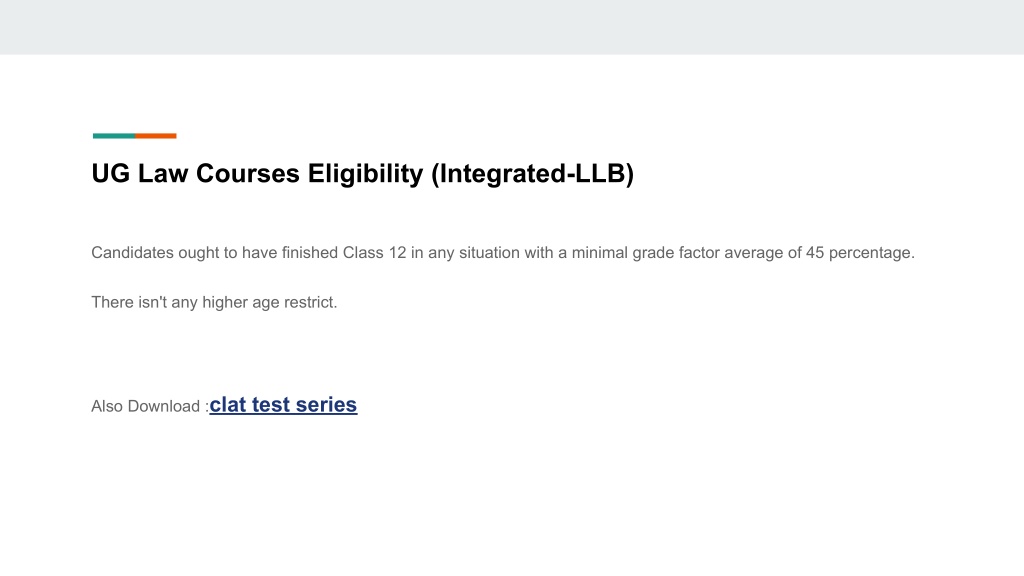This screenshot has height=576, width=1024.
Task: Click the orange segment of accent bar
Action: (x=155, y=136)
